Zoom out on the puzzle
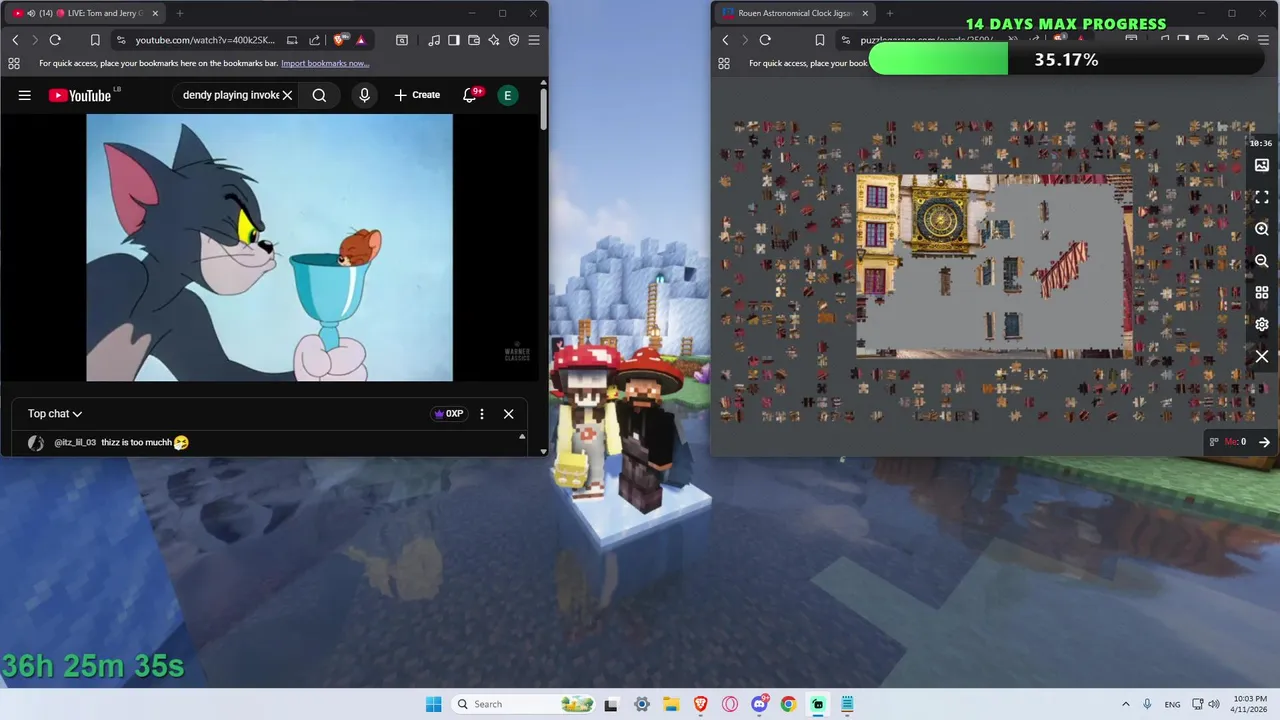This screenshot has height=720, width=1280. click(1262, 261)
